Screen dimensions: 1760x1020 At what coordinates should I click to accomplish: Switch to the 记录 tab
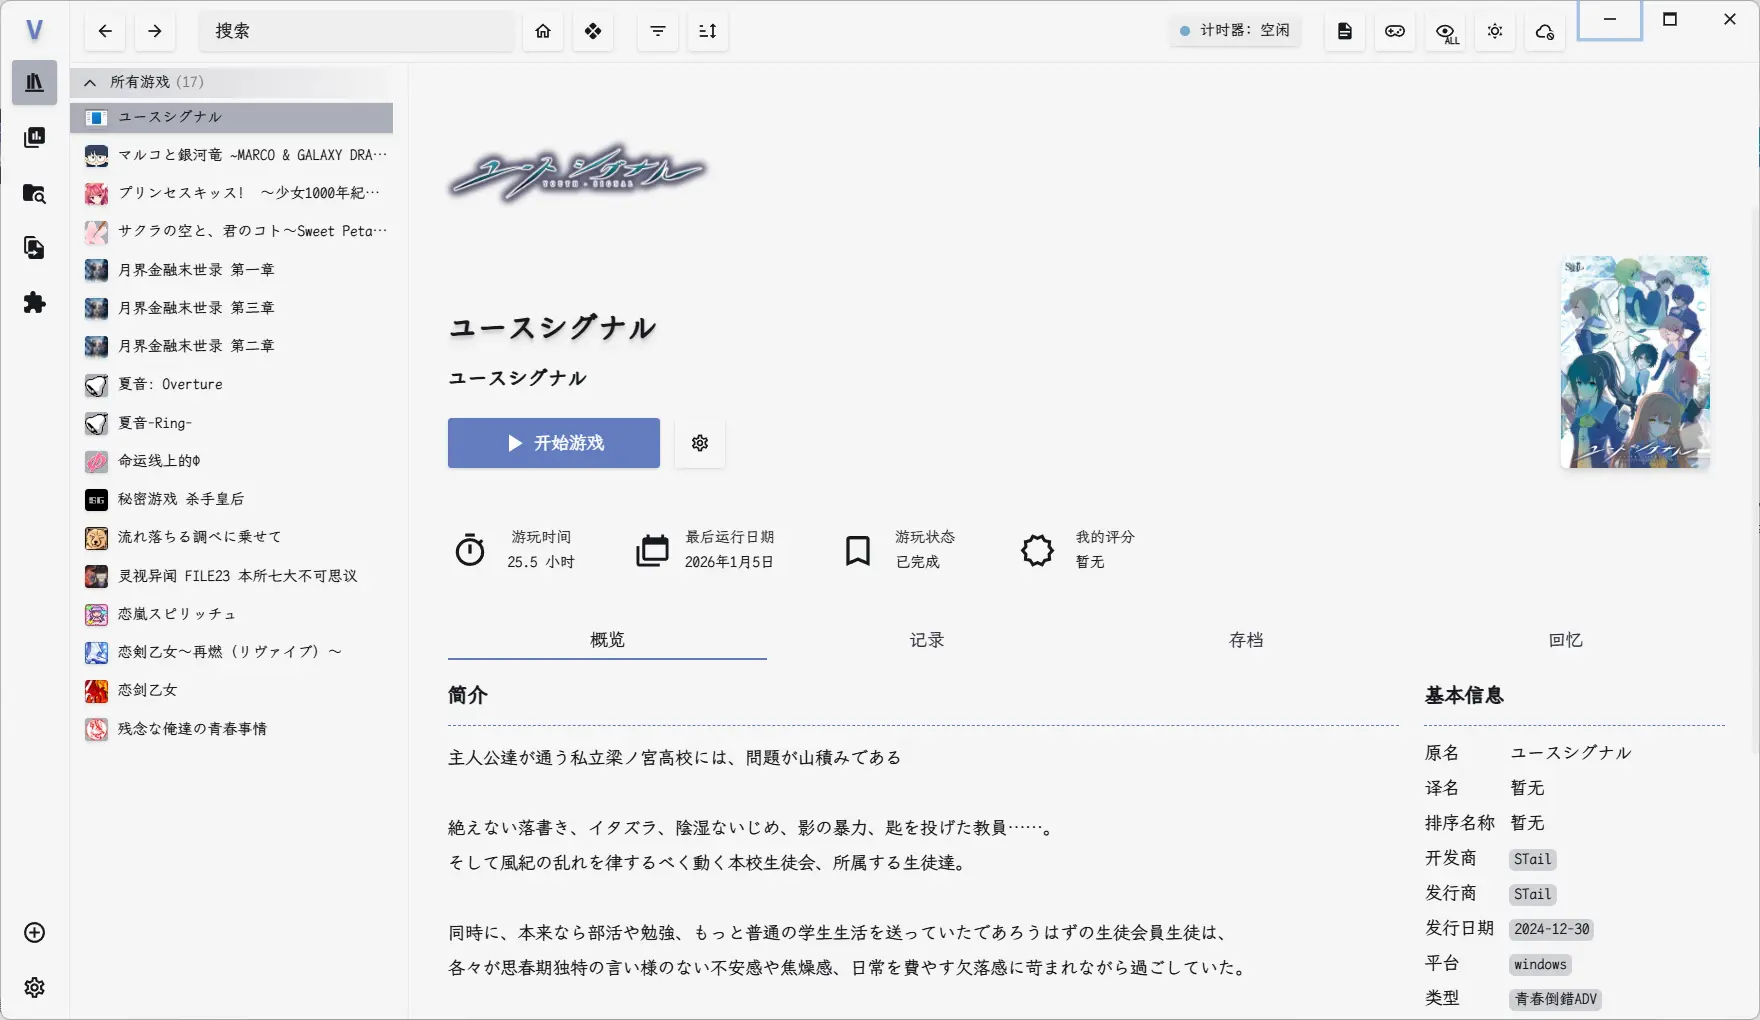click(926, 640)
